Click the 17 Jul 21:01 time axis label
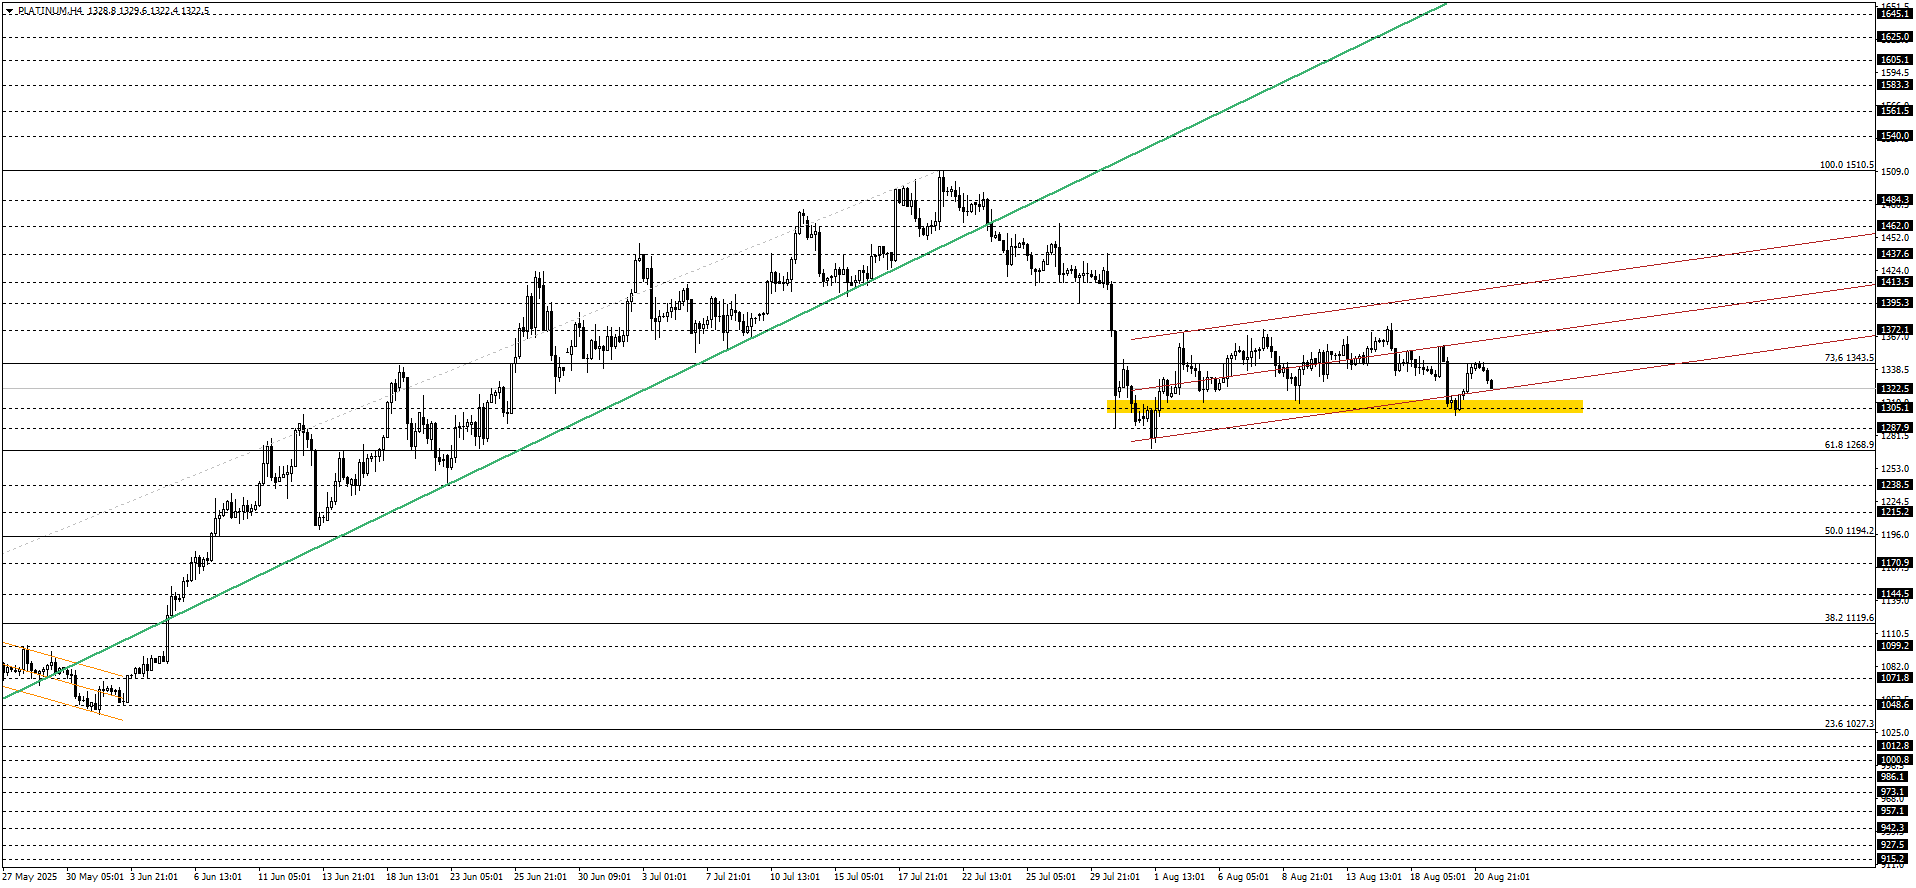The width and height of the screenshot is (1916, 888). click(922, 877)
